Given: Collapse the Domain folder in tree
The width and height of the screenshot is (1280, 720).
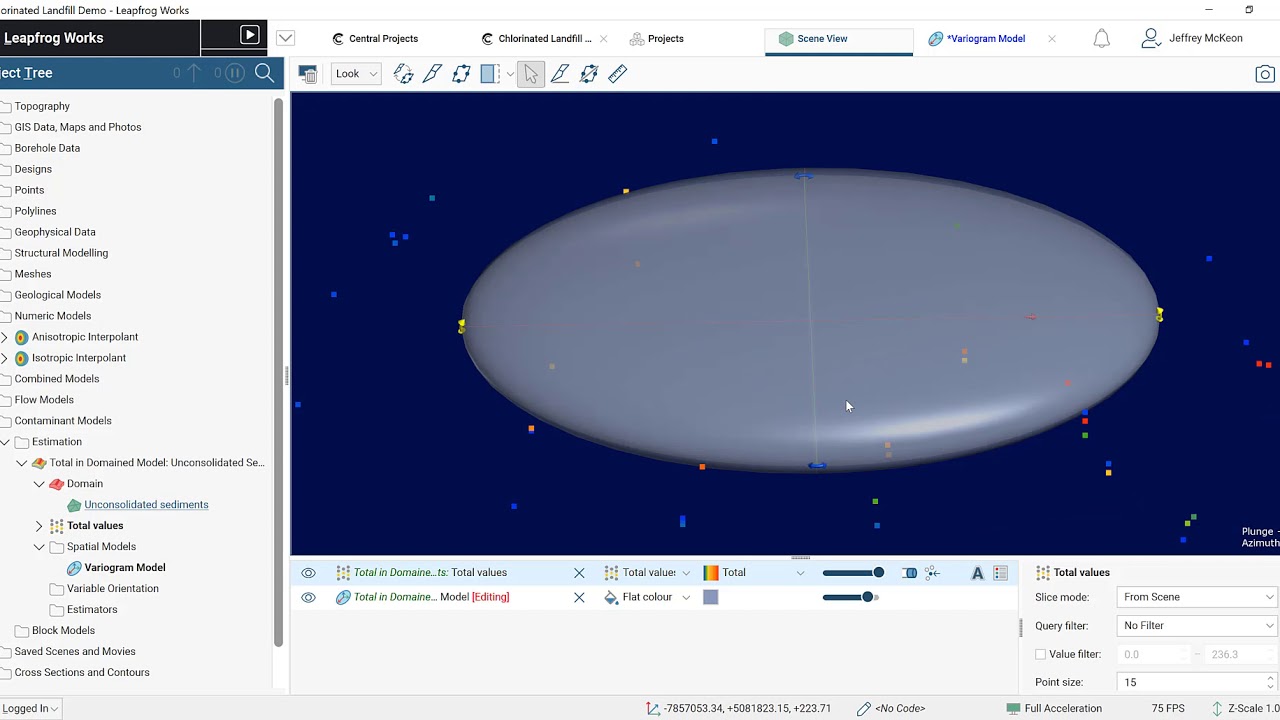Looking at the screenshot, I should [39, 484].
